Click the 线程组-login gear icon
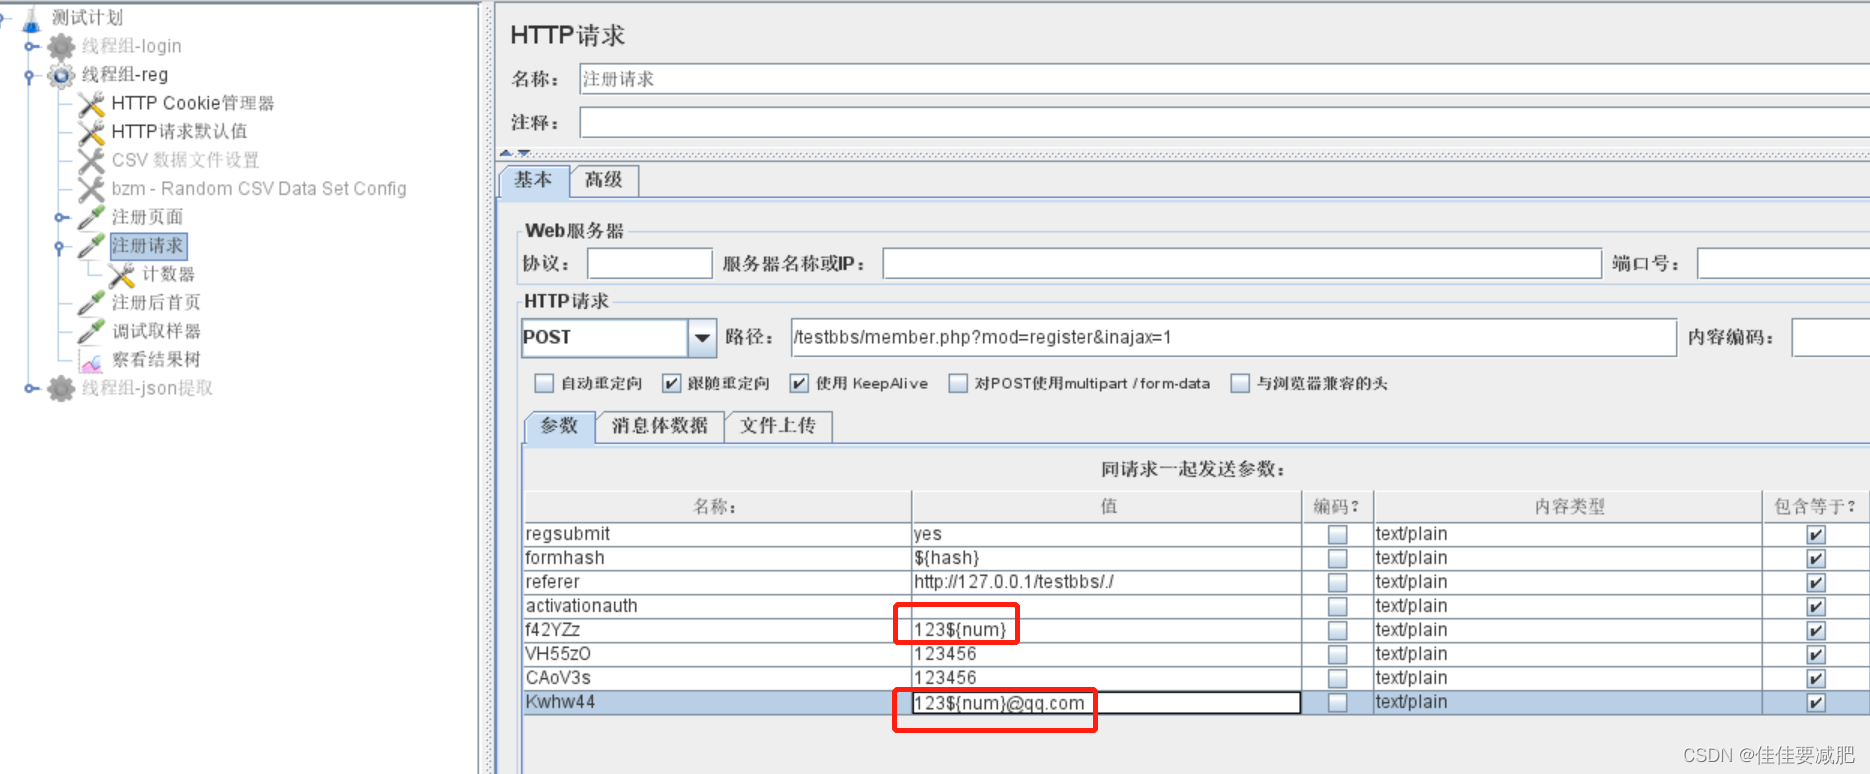This screenshot has height=774, width=1870. point(61,46)
